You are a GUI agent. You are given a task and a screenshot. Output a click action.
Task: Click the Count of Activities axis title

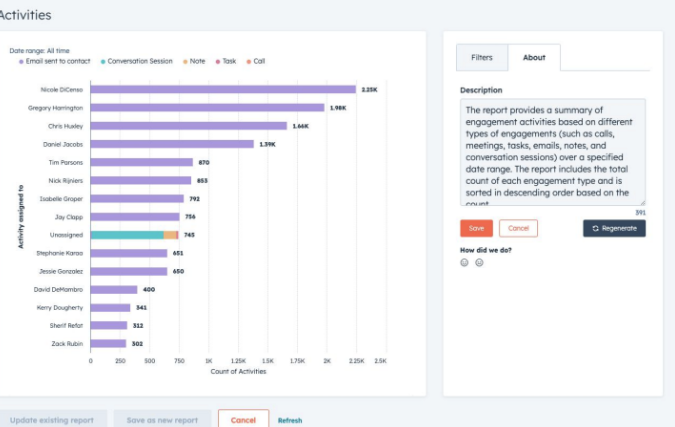(238, 371)
